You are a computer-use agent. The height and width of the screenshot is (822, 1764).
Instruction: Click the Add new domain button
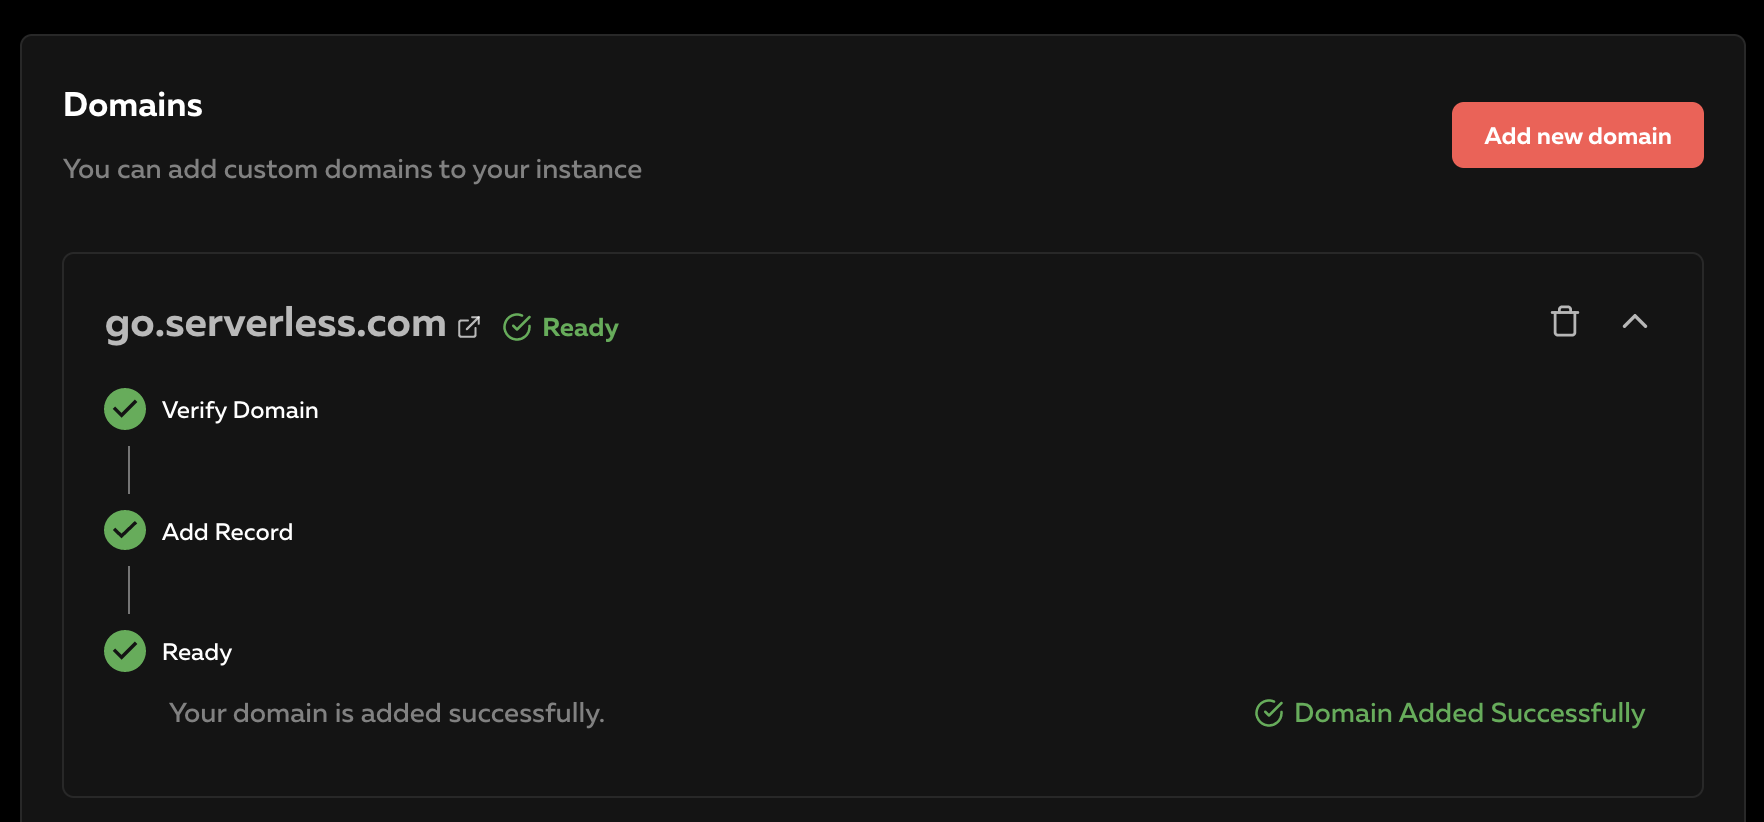point(1577,135)
